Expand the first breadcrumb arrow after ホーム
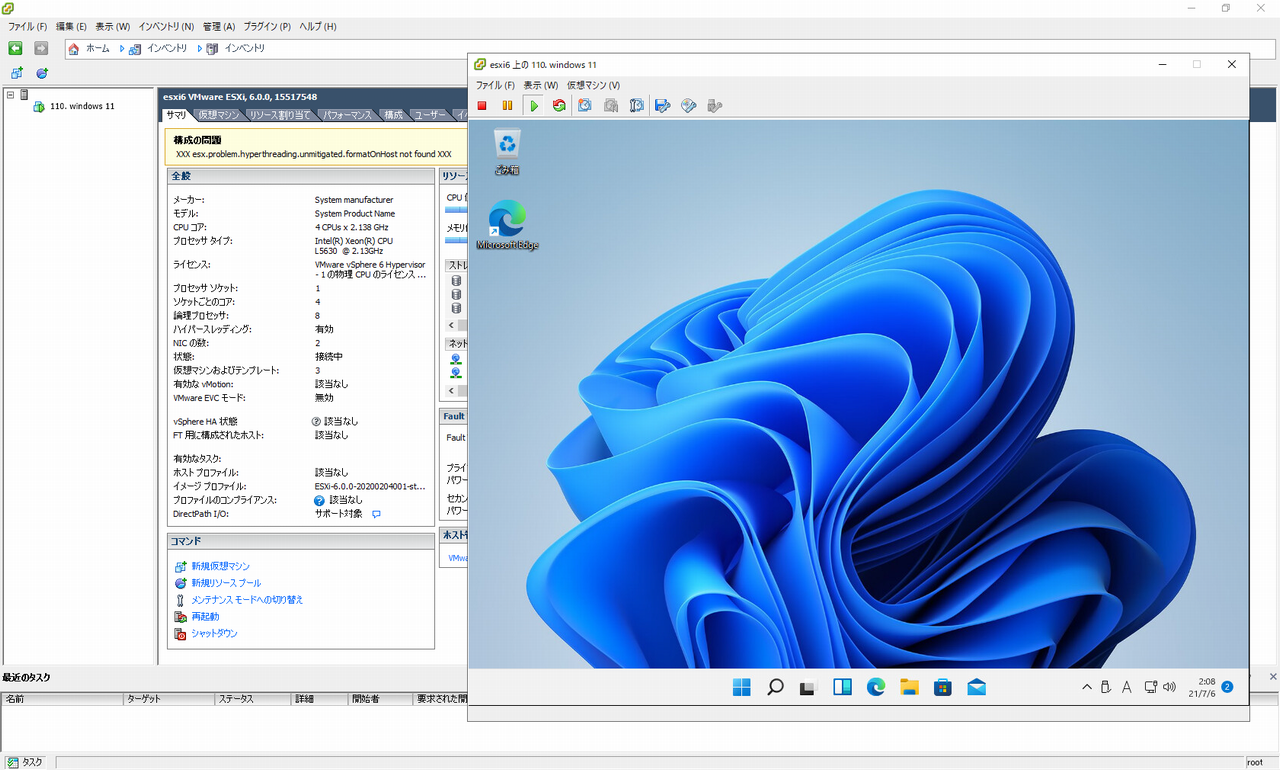 click(x=122, y=48)
